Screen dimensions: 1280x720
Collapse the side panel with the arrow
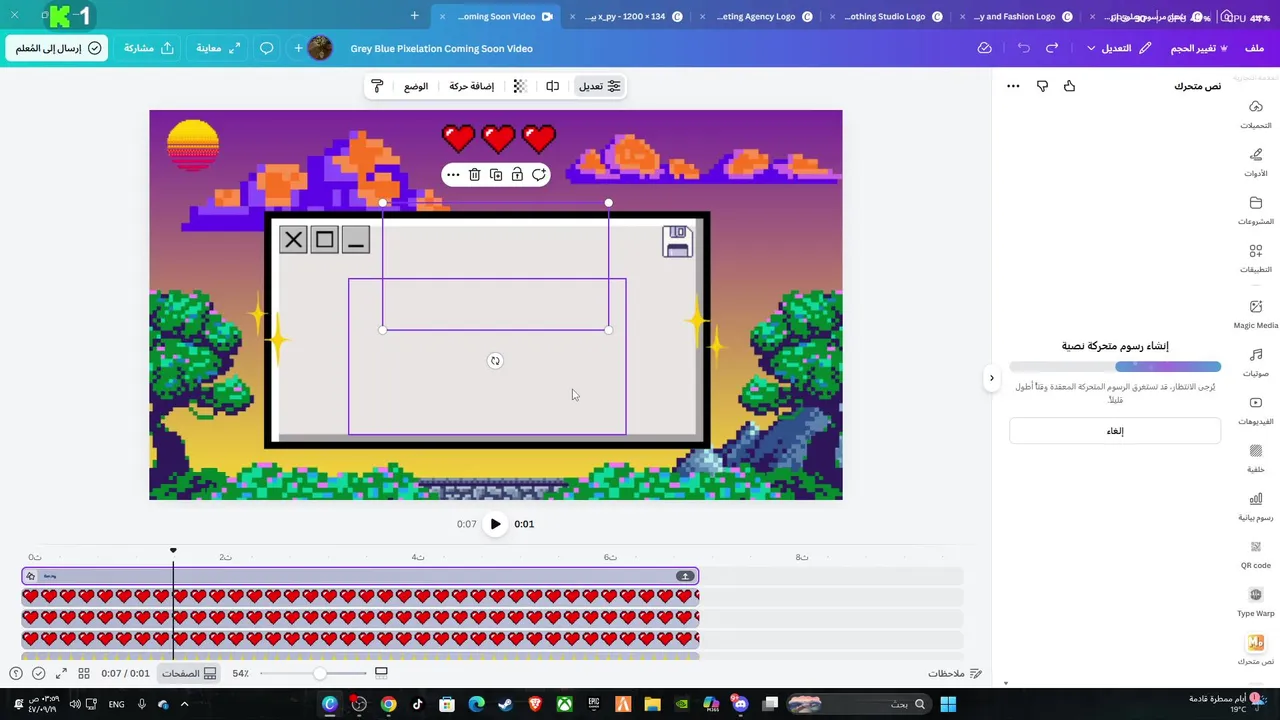991,378
